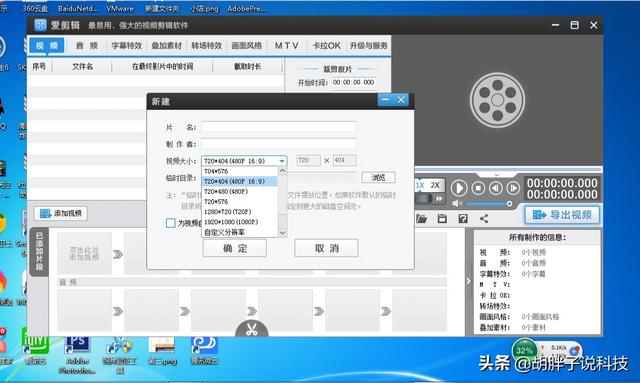Viewport: 640px width, 383px height.
Task: Cancel the dialog with 取消
Action: point(327,248)
